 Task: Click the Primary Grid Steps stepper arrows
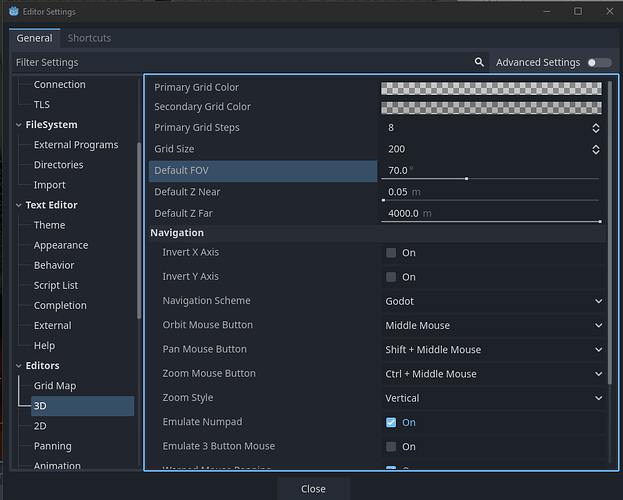pos(596,128)
